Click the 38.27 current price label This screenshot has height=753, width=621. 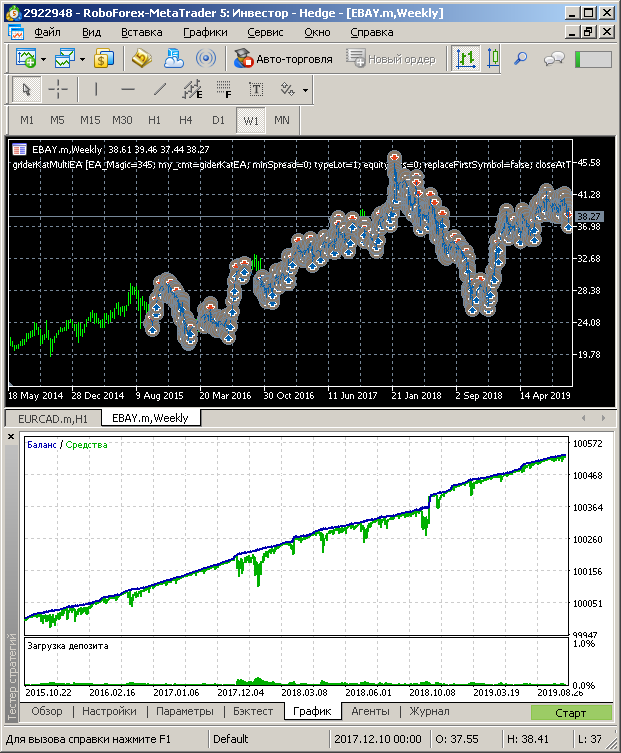(588, 217)
